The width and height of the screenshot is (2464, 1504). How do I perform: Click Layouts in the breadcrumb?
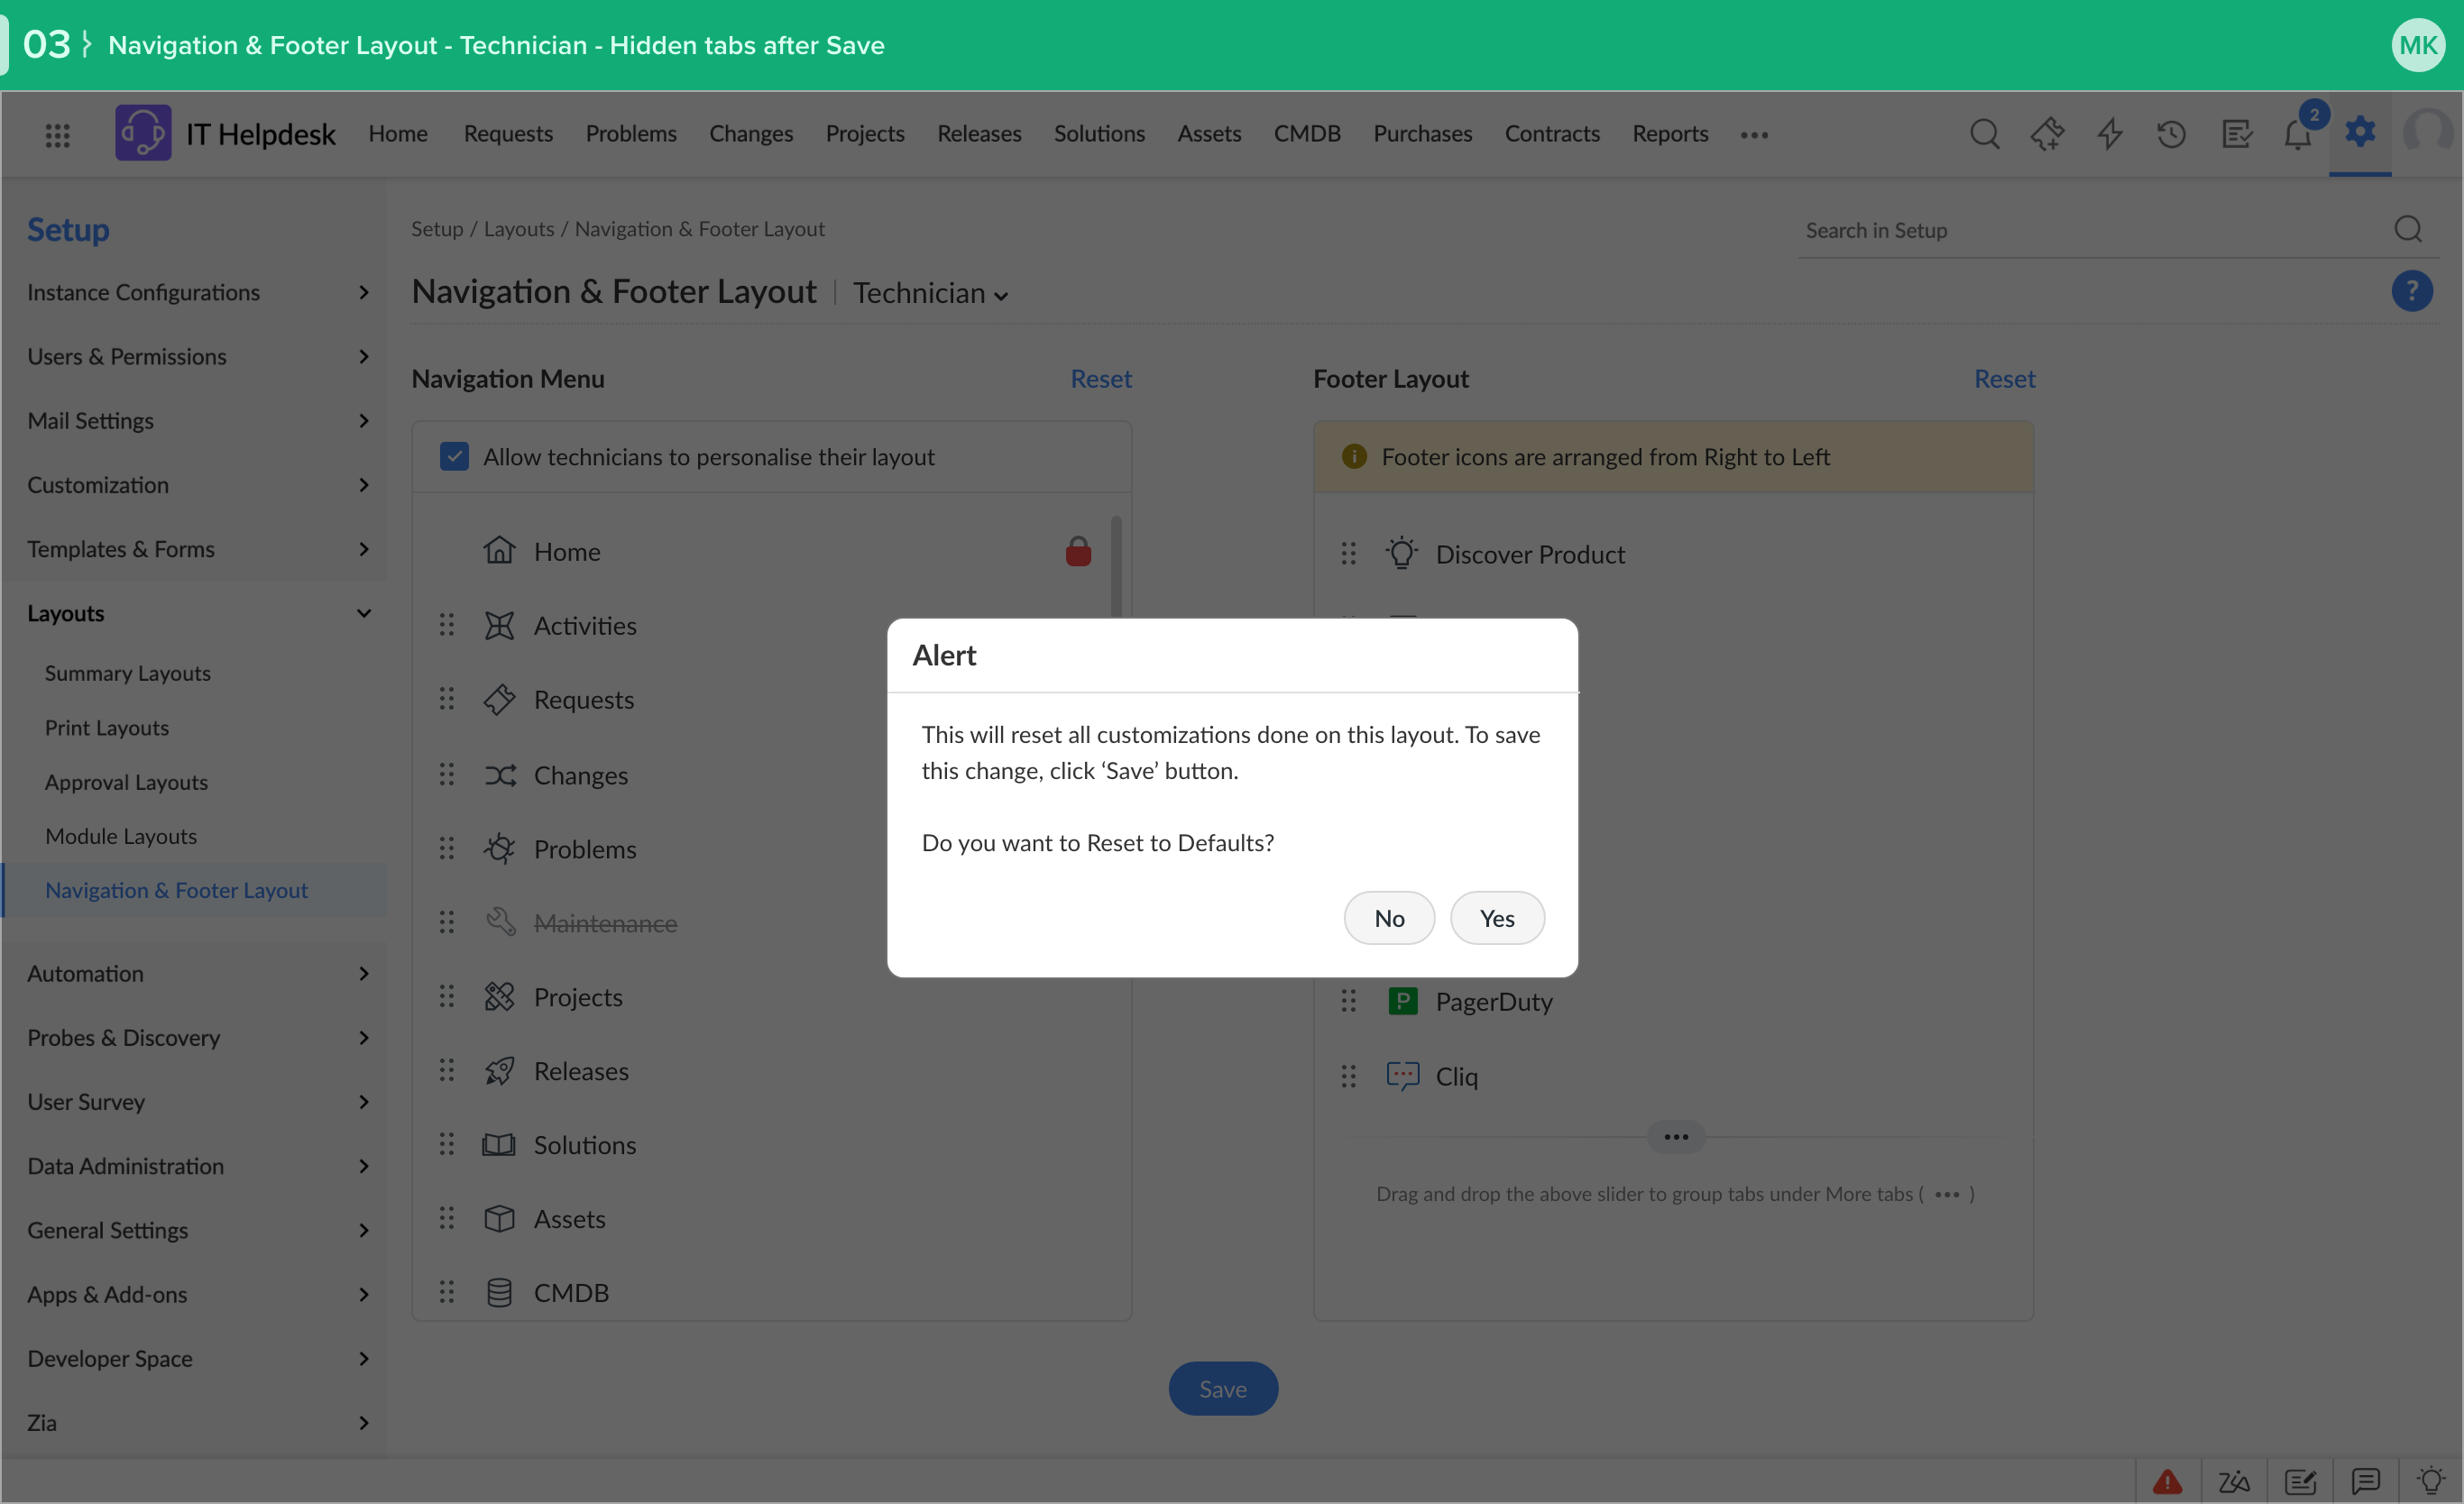click(518, 228)
